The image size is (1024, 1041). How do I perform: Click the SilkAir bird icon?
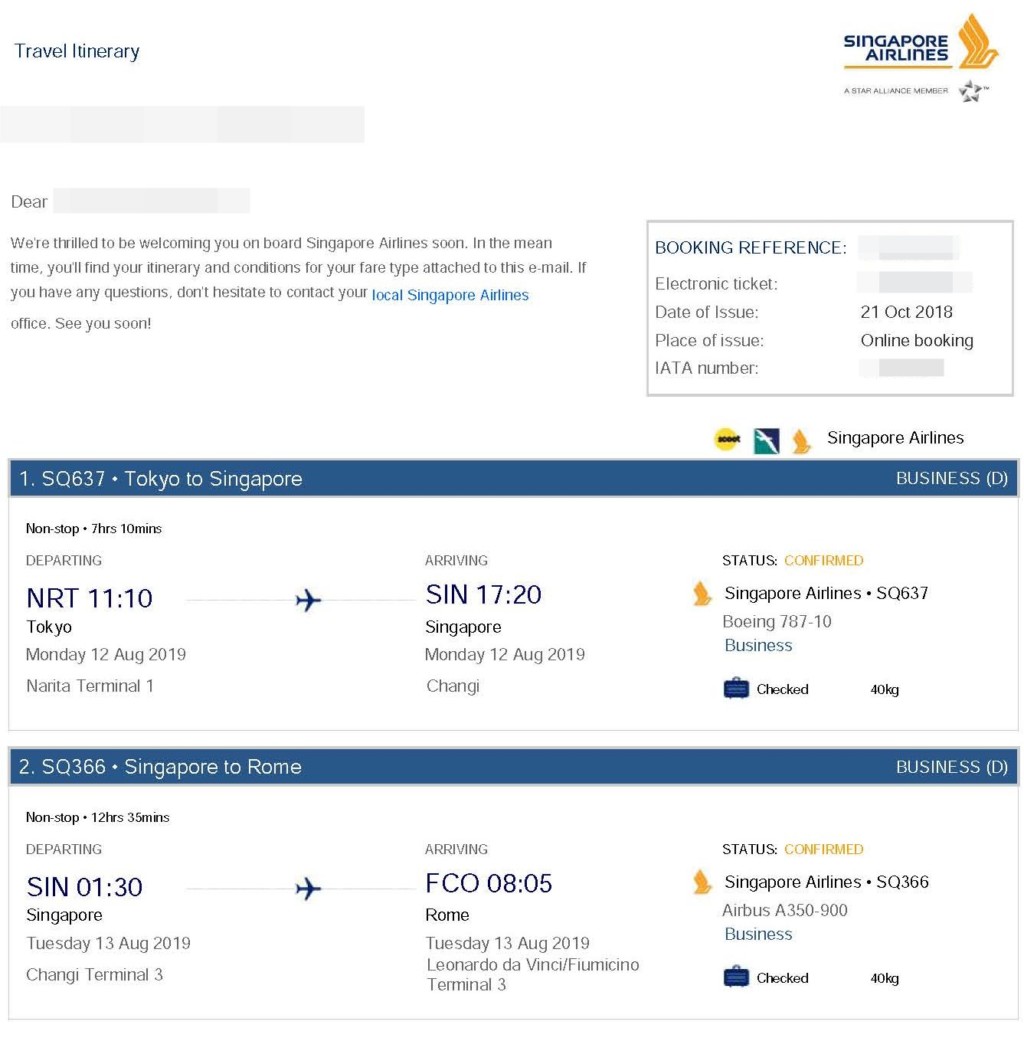click(766, 440)
